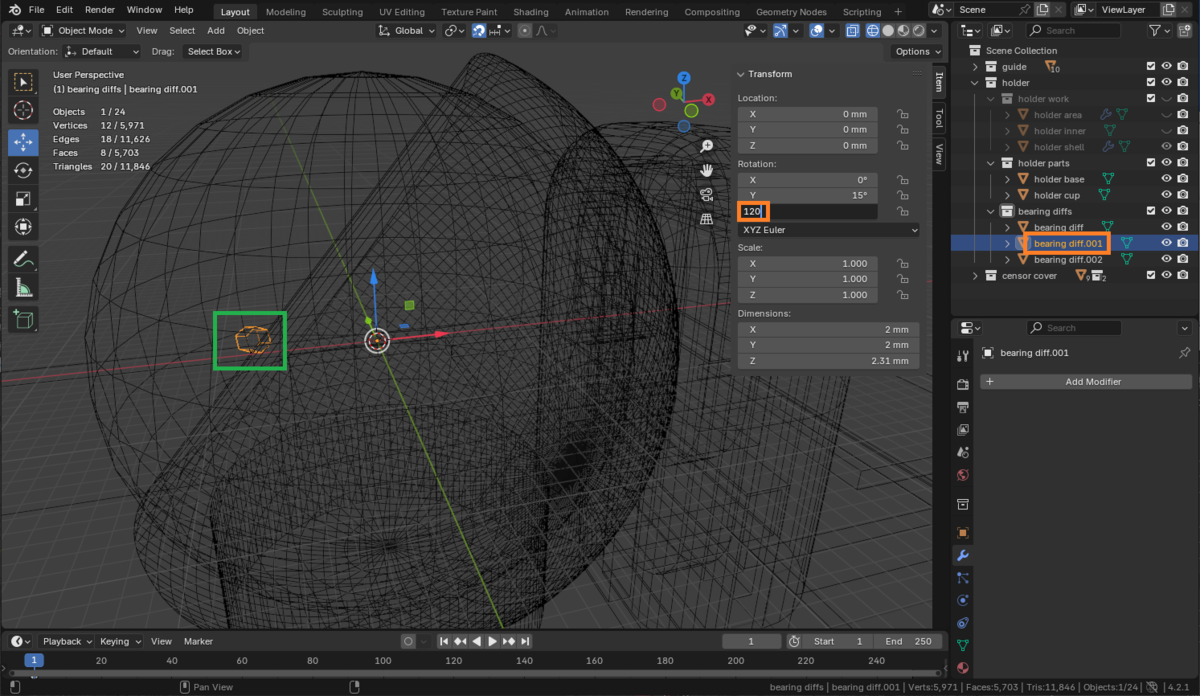The width and height of the screenshot is (1200, 696).
Task: Hide holder base with its eye icon
Action: coord(1166,179)
